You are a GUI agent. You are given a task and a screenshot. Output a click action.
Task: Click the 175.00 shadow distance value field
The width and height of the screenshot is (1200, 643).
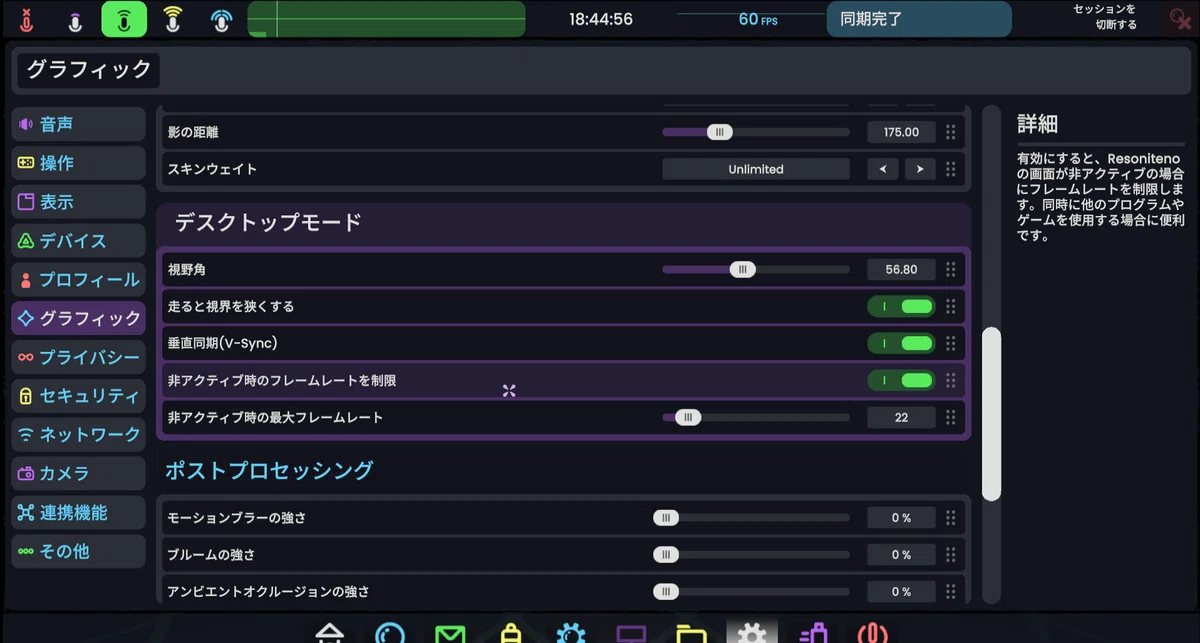pos(901,132)
